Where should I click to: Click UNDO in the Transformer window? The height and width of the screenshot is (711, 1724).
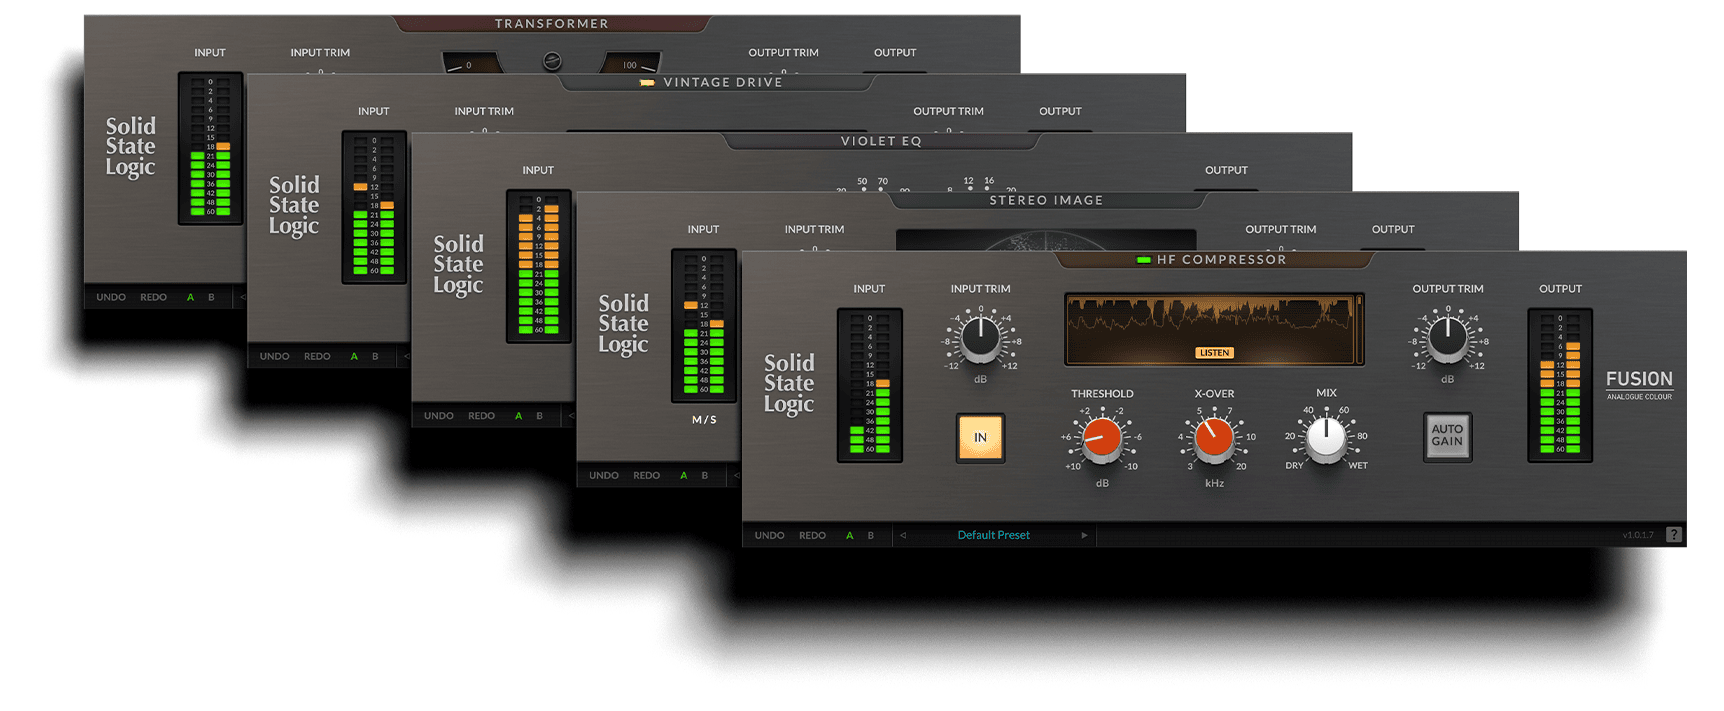coord(111,297)
